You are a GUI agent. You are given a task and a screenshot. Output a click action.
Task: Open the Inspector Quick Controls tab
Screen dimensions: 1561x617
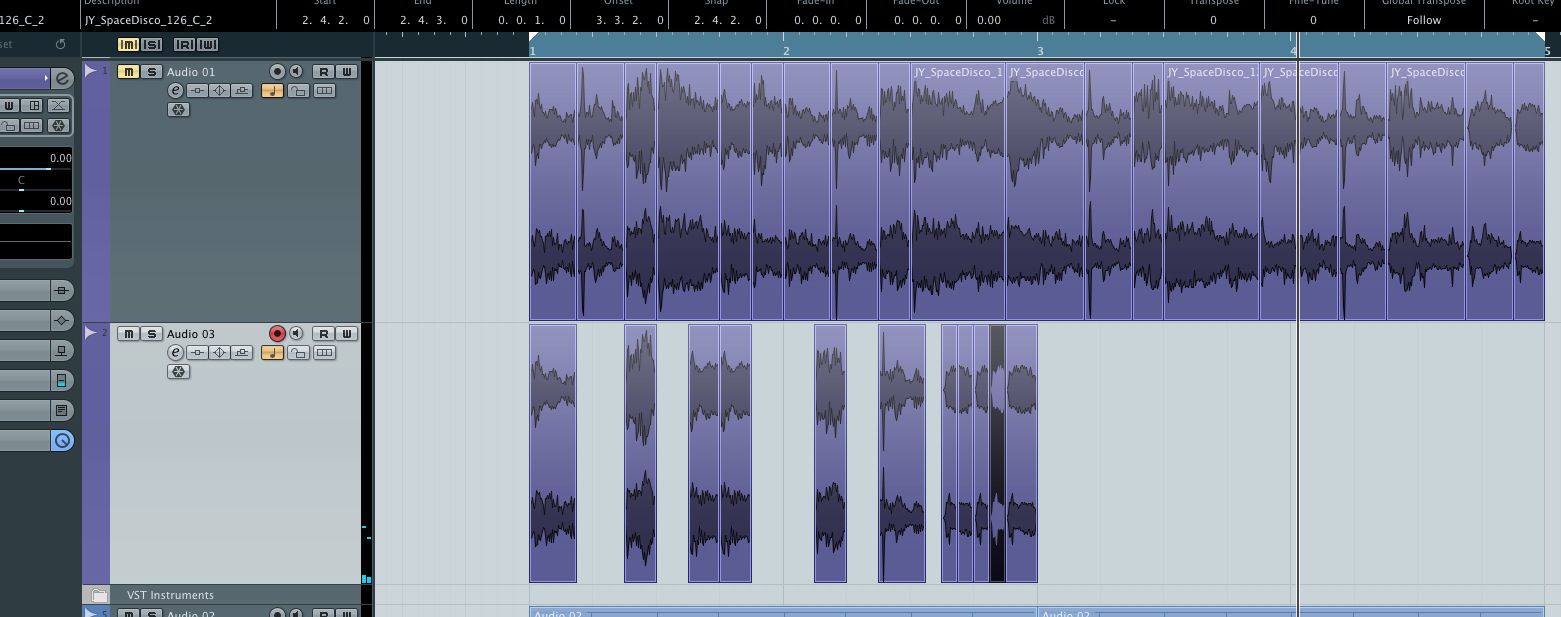[62, 440]
